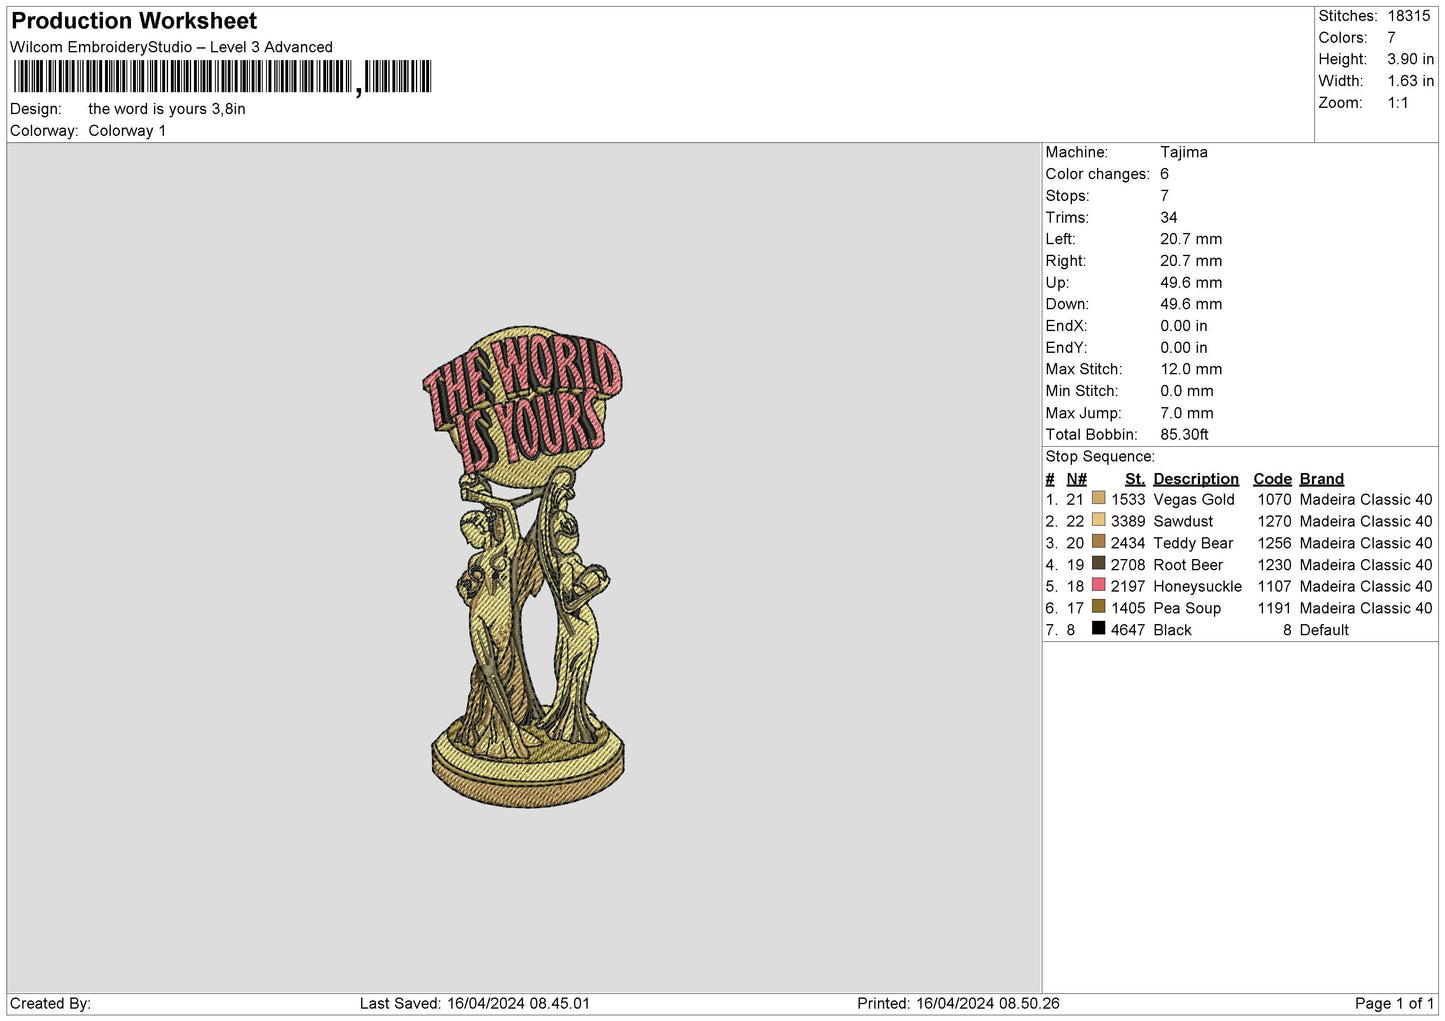The width and height of the screenshot is (1445, 1021).
Task: Click thread code 1070
Action: [1275, 500]
